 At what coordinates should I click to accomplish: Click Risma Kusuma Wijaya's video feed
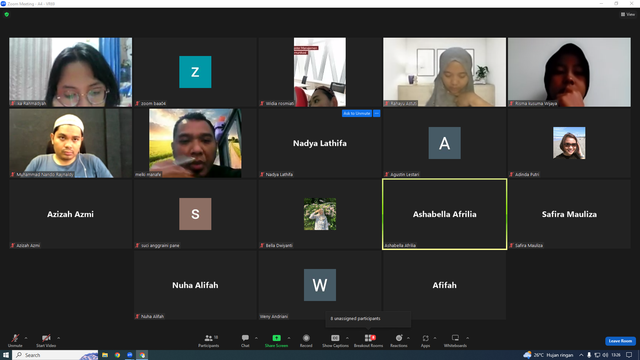tap(569, 72)
